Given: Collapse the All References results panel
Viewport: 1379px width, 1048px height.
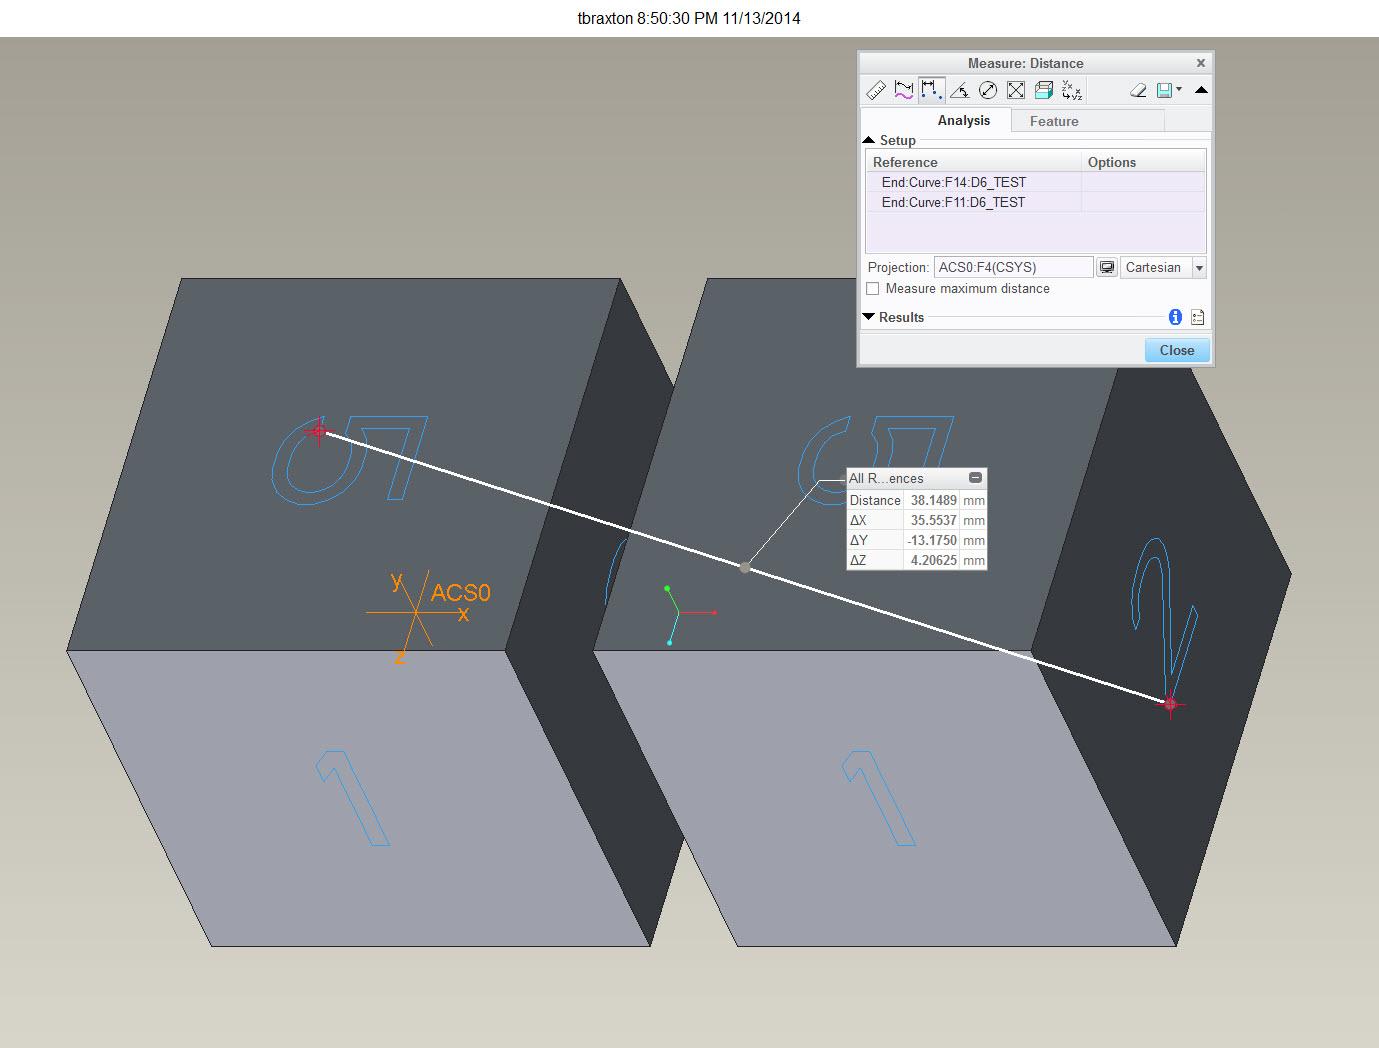Looking at the screenshot, I should [x=975, y=478].
